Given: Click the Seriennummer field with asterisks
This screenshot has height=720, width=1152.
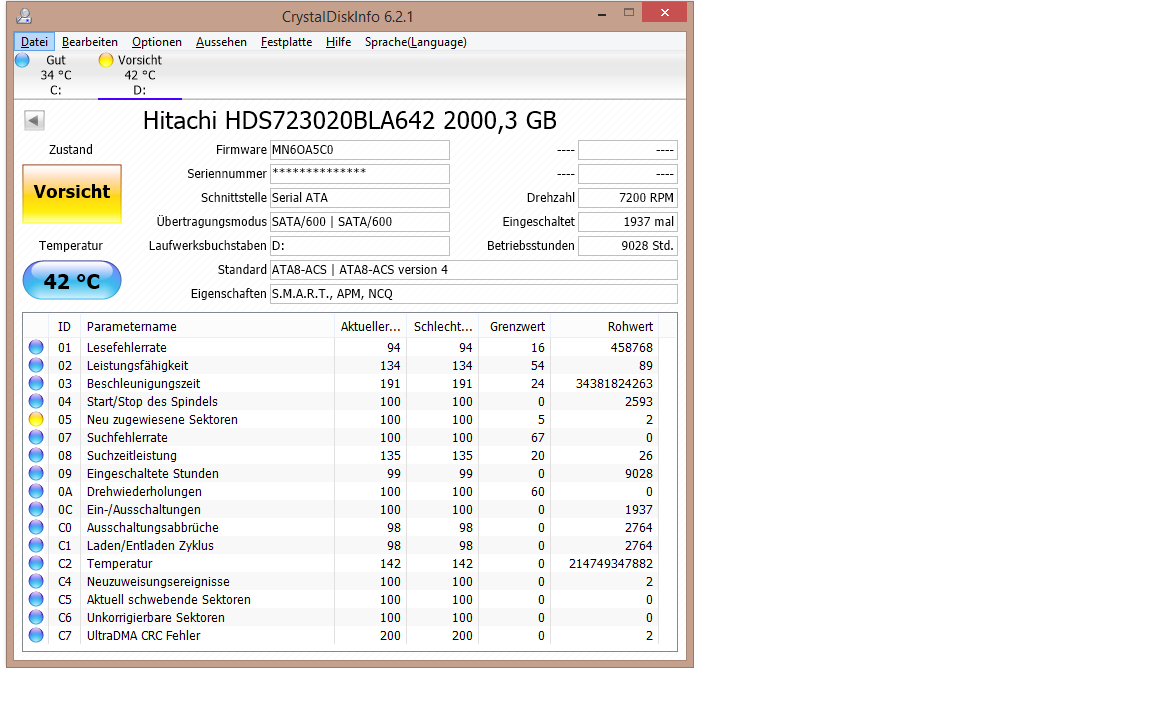Looking at the screenshot, I should [x=359, y=173].
